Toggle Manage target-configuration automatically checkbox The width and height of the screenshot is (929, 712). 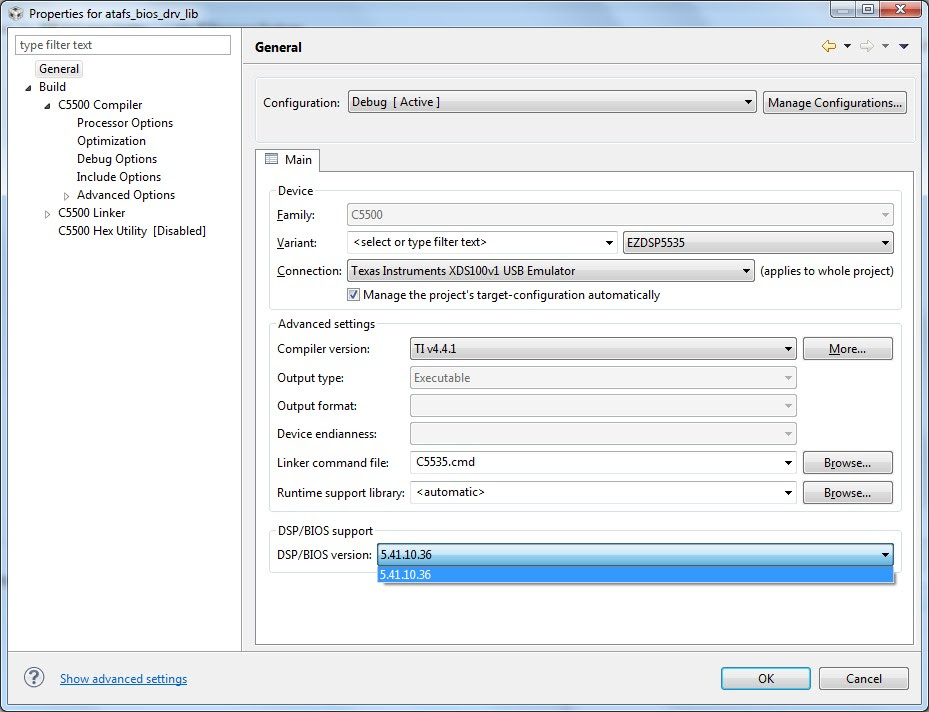[x=353, y=294]
